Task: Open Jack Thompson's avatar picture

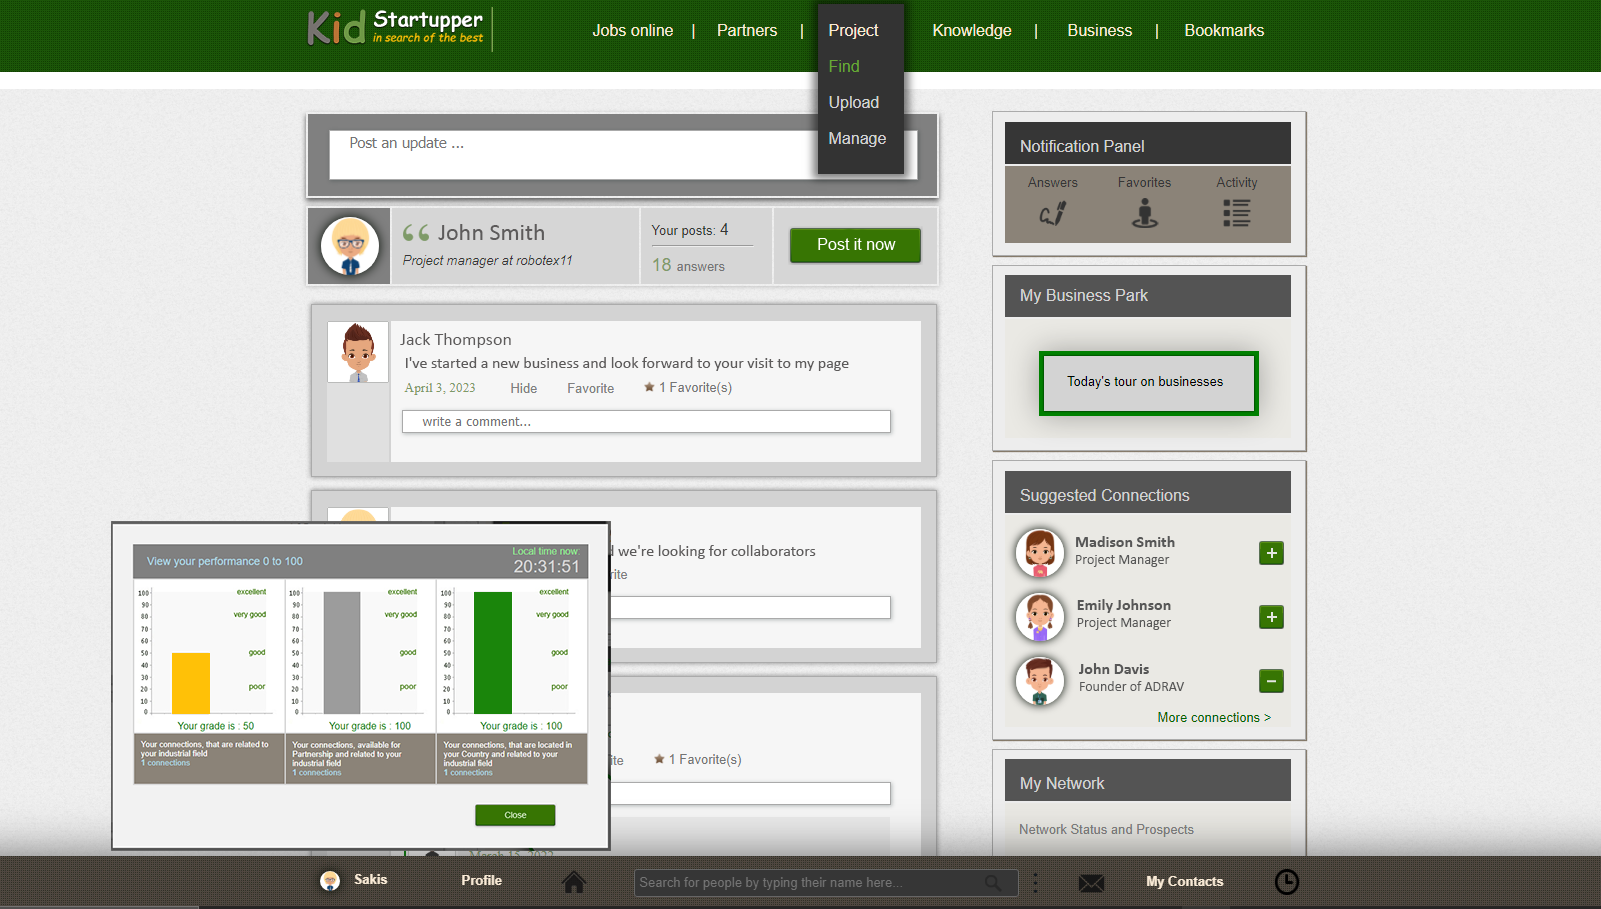Action: 358,352
